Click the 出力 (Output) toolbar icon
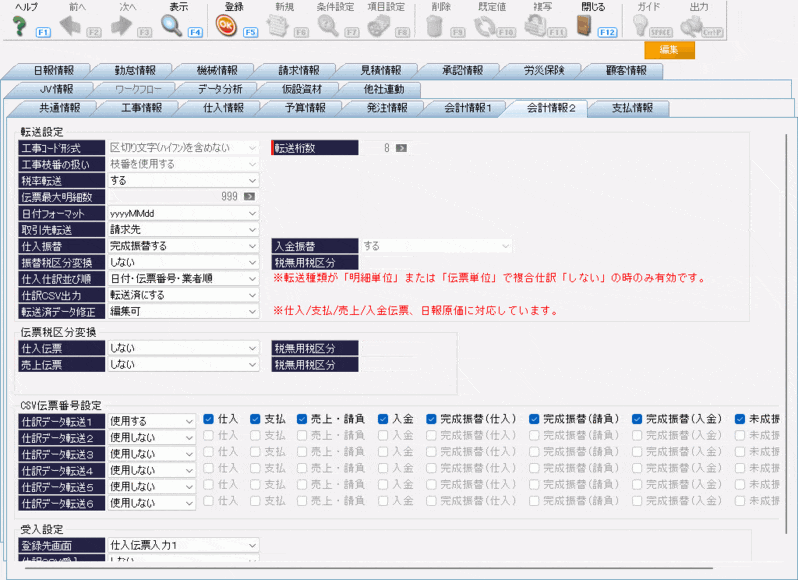The height and width of the screenshot is (580, 798). [697, 26]
